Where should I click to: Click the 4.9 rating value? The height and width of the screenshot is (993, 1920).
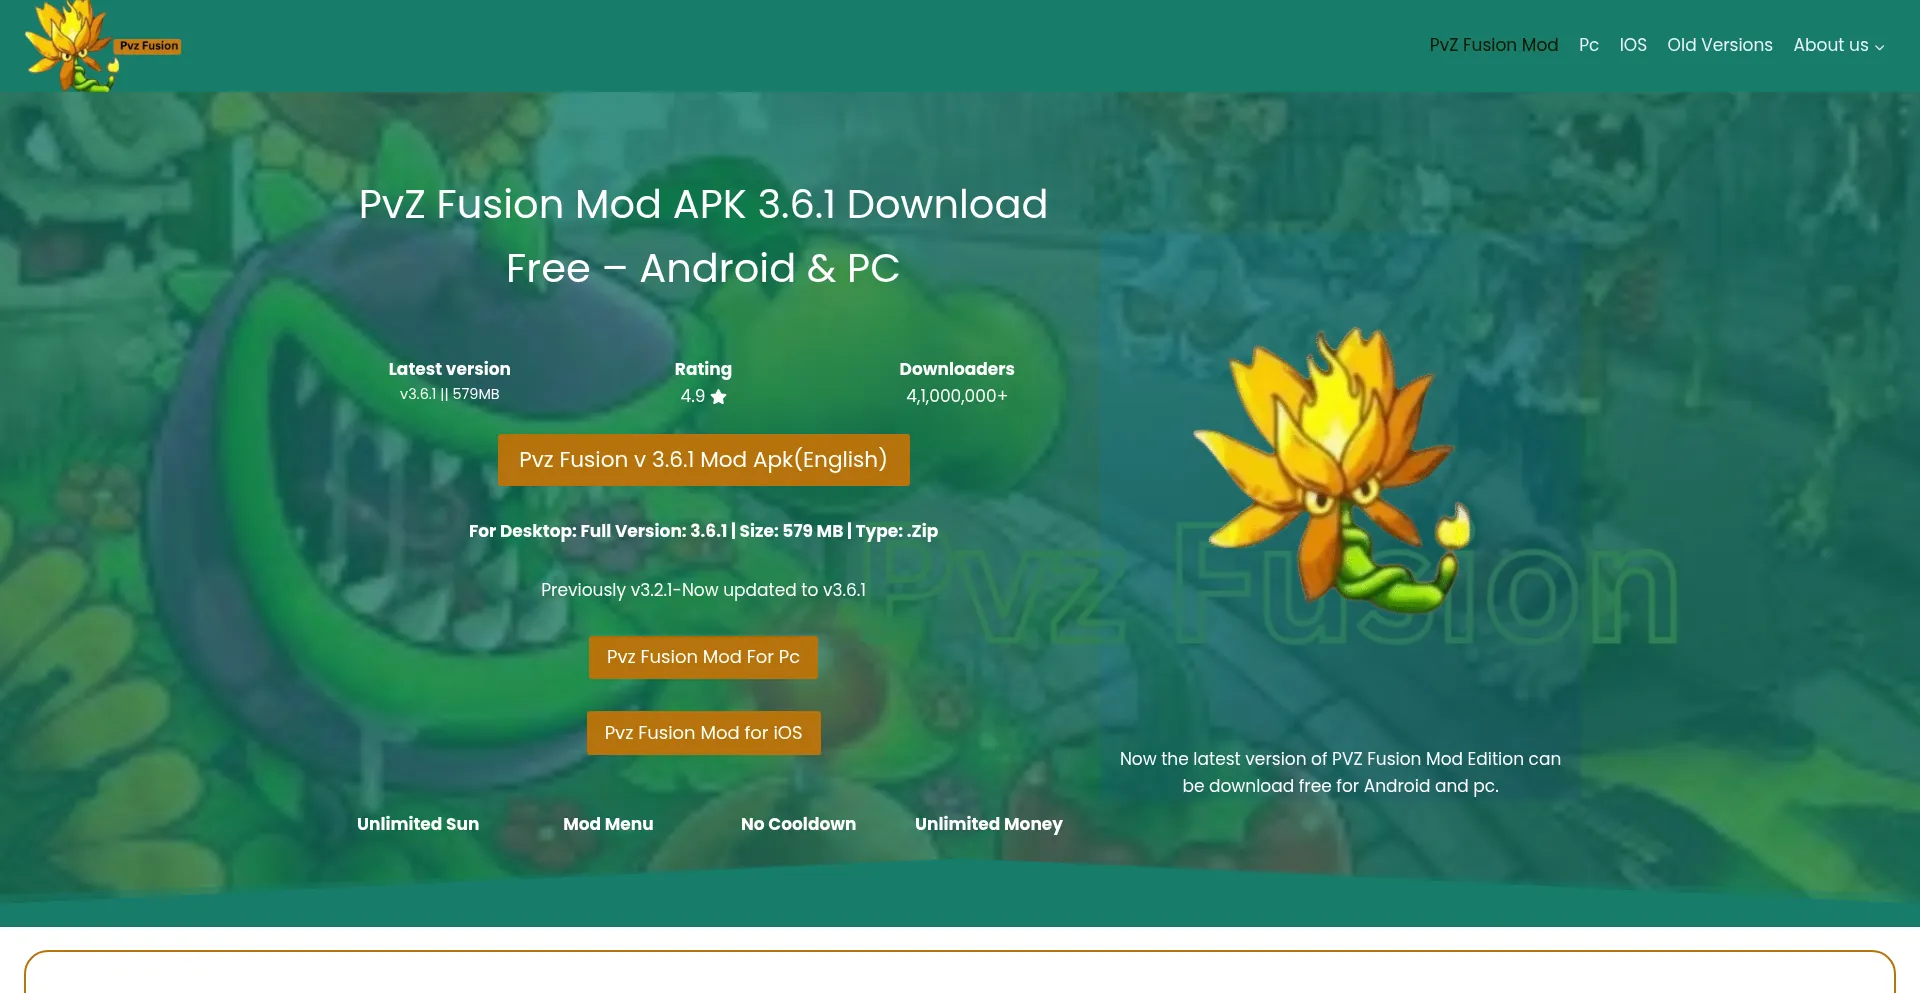(x=692, y=396)
